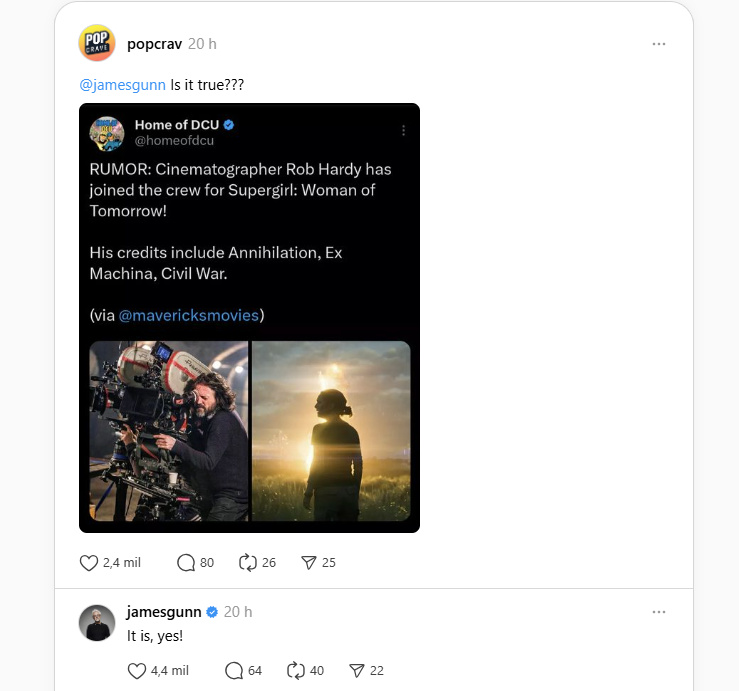The width and height of the screenshot is (739, 691).
Task: Repost James Gunn's reply
Action: coord(296,671)
